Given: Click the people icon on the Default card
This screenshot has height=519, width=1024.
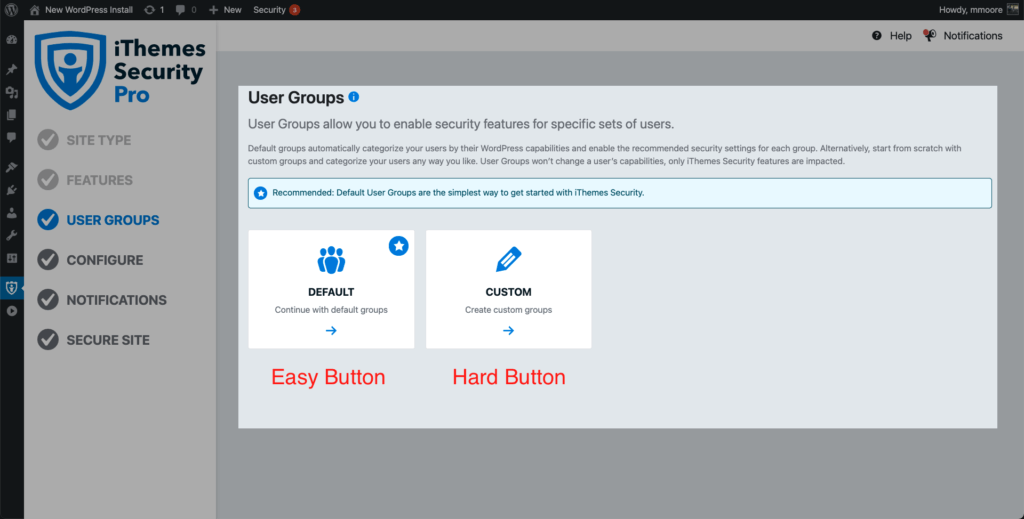Looking at the screenshot, I should pyautogui.click(x=331, y=260).
